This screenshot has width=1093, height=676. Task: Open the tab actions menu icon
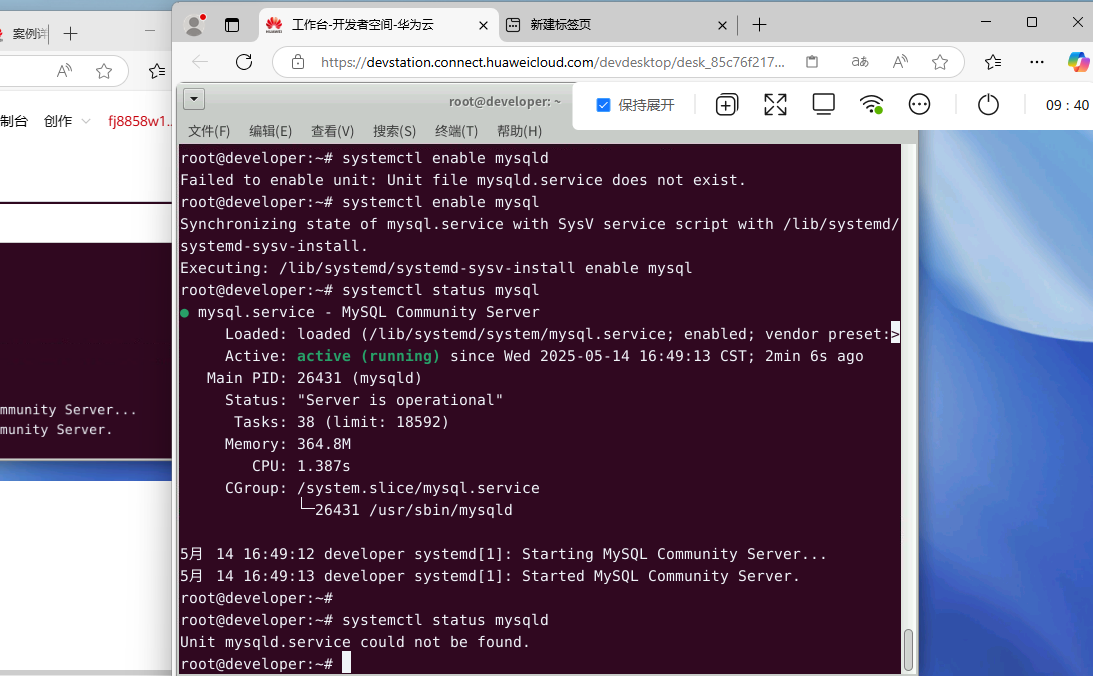pos(232,25)
